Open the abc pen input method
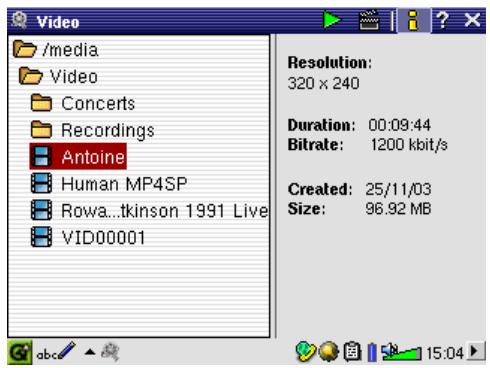The image size is (490, 368). [56, 352]
